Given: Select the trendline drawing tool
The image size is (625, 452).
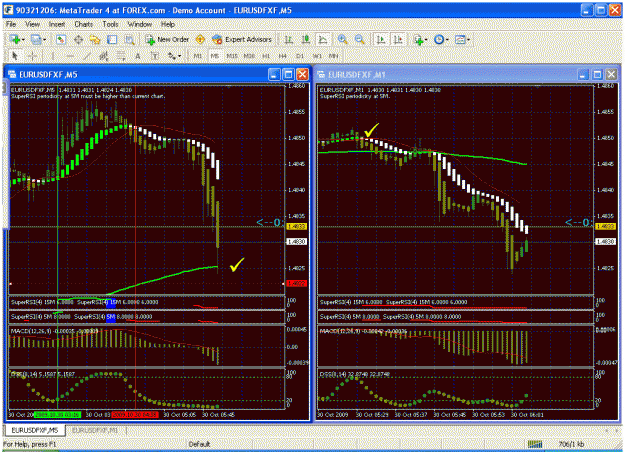Looking at the screenshot, I should [87, 56].
